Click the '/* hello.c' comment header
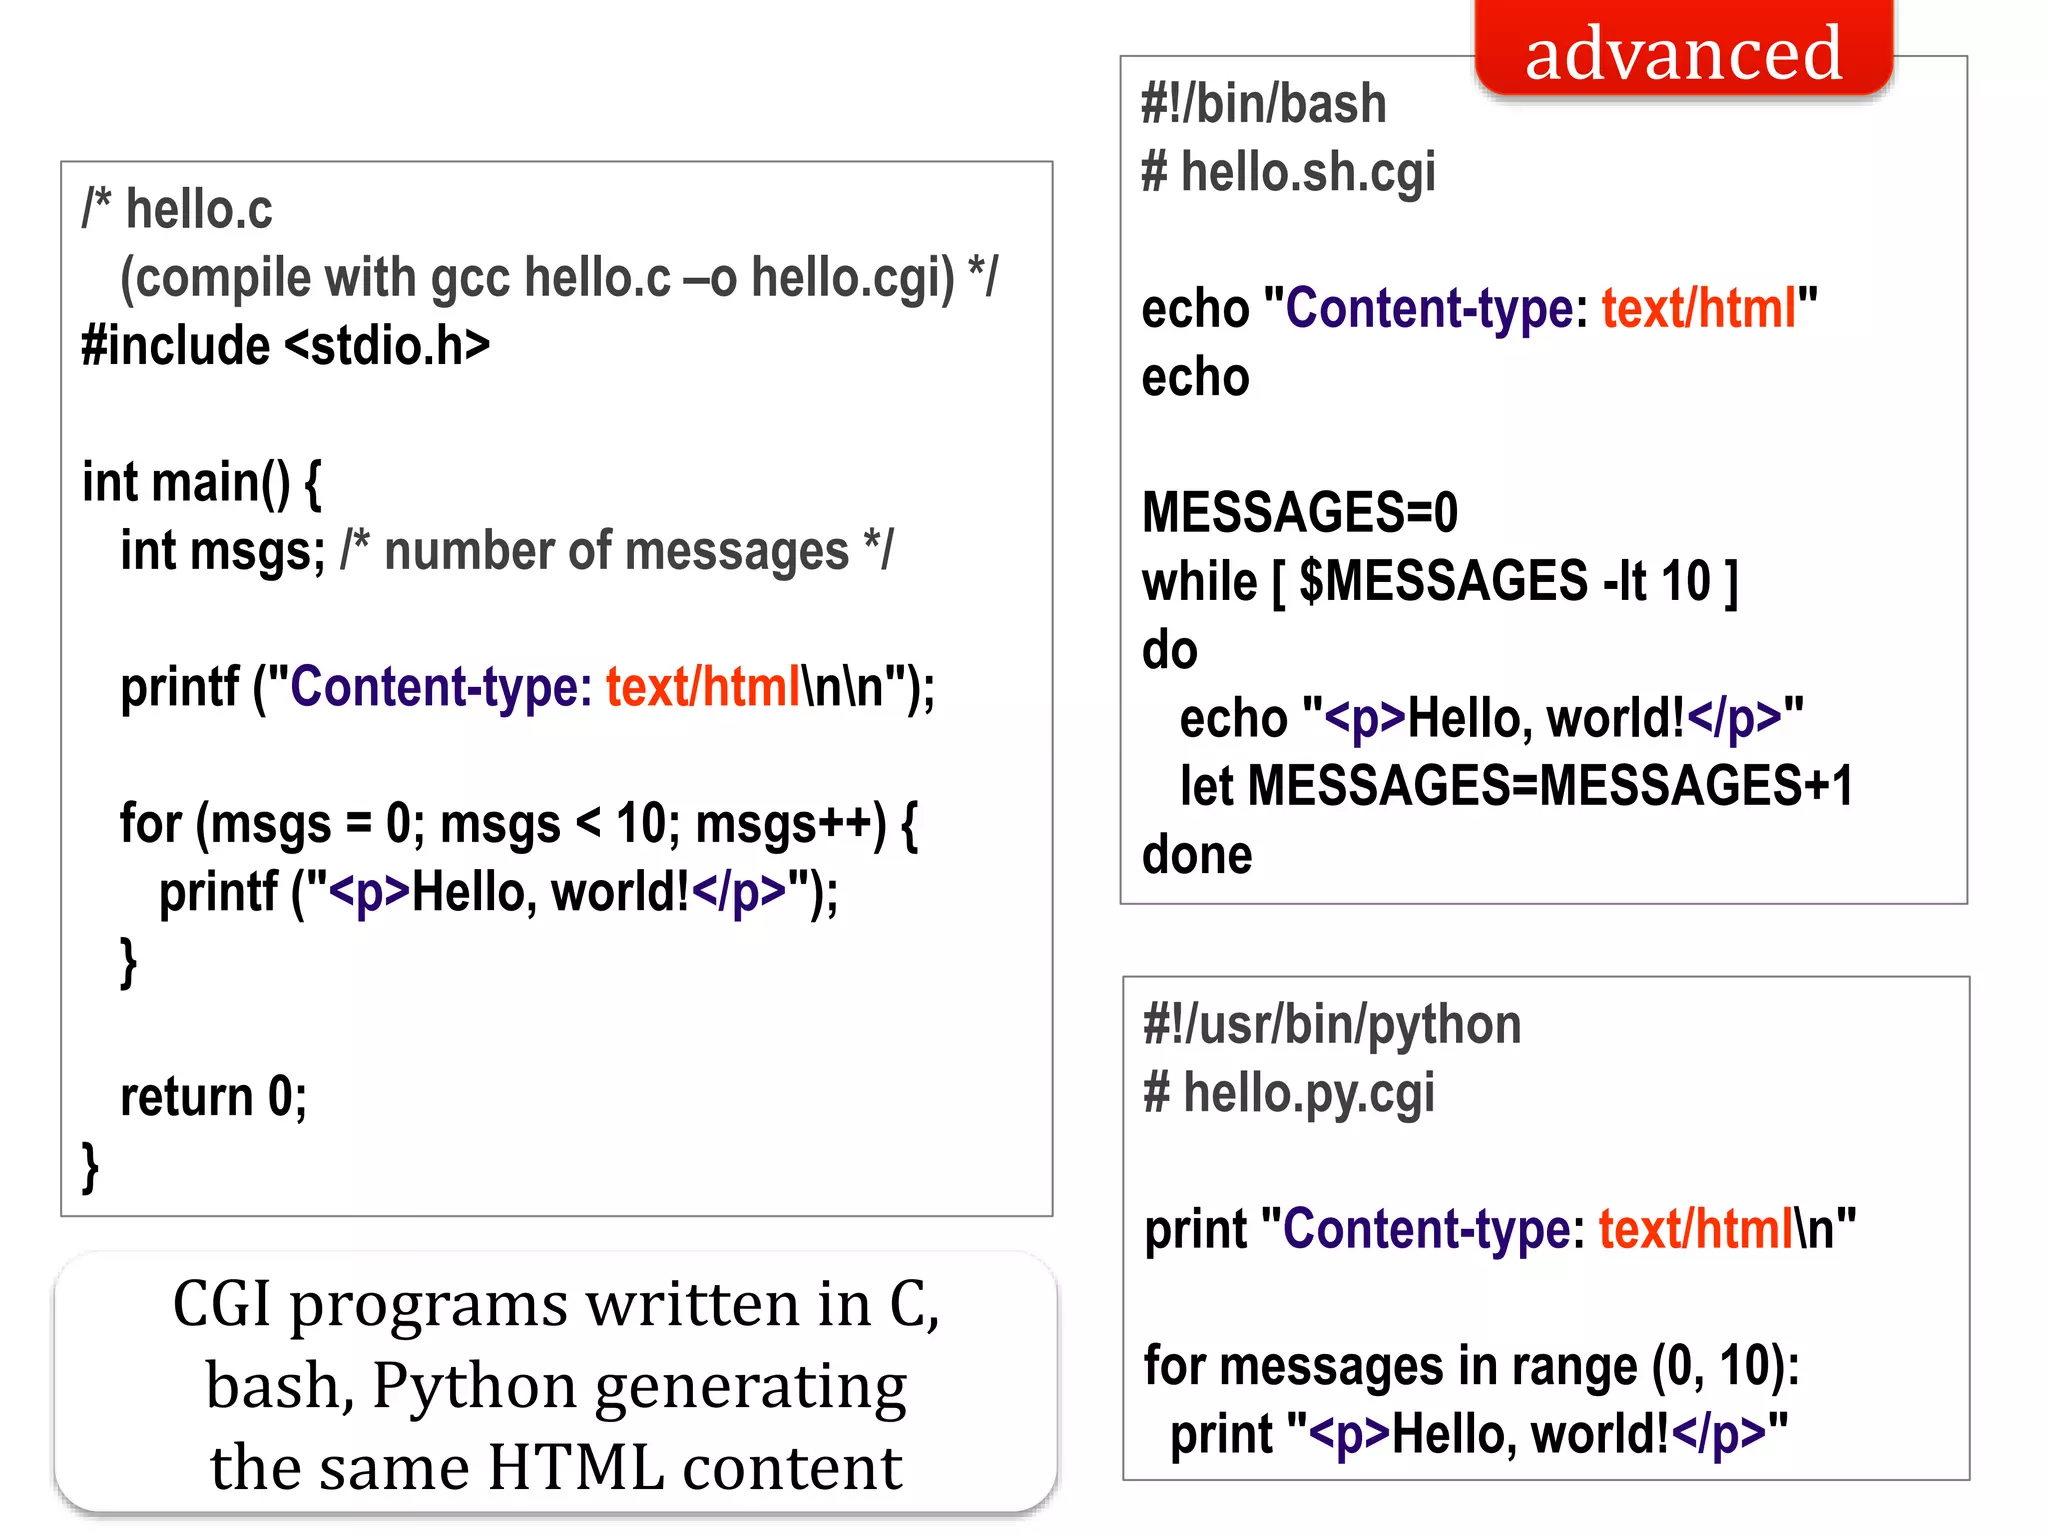The height and width of the screenshot is (1536, 2048). pos(178,210)
